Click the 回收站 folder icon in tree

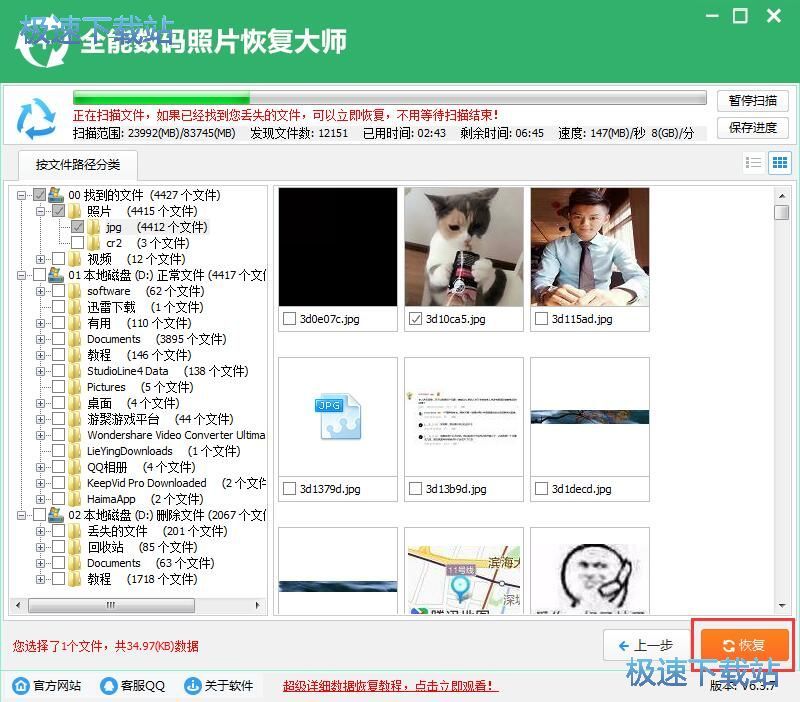[75, 547]
